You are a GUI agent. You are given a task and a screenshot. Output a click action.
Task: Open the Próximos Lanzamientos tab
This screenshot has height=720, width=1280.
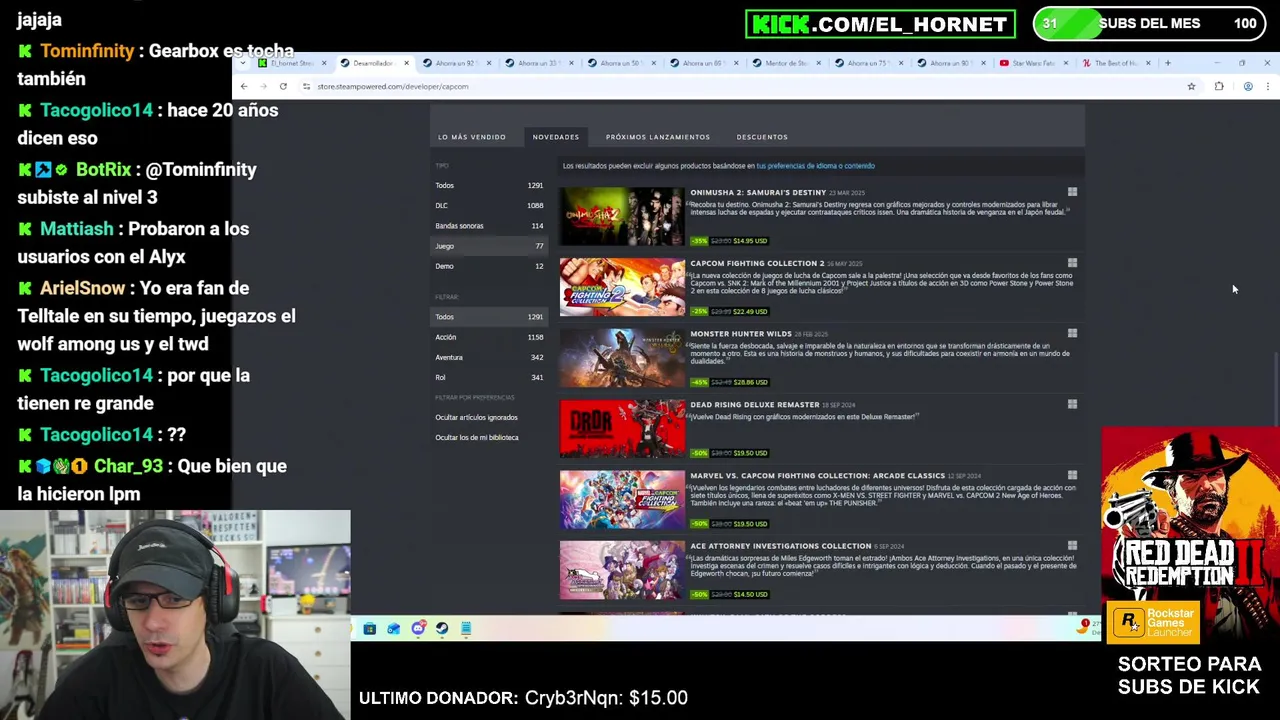coord(657,137)
